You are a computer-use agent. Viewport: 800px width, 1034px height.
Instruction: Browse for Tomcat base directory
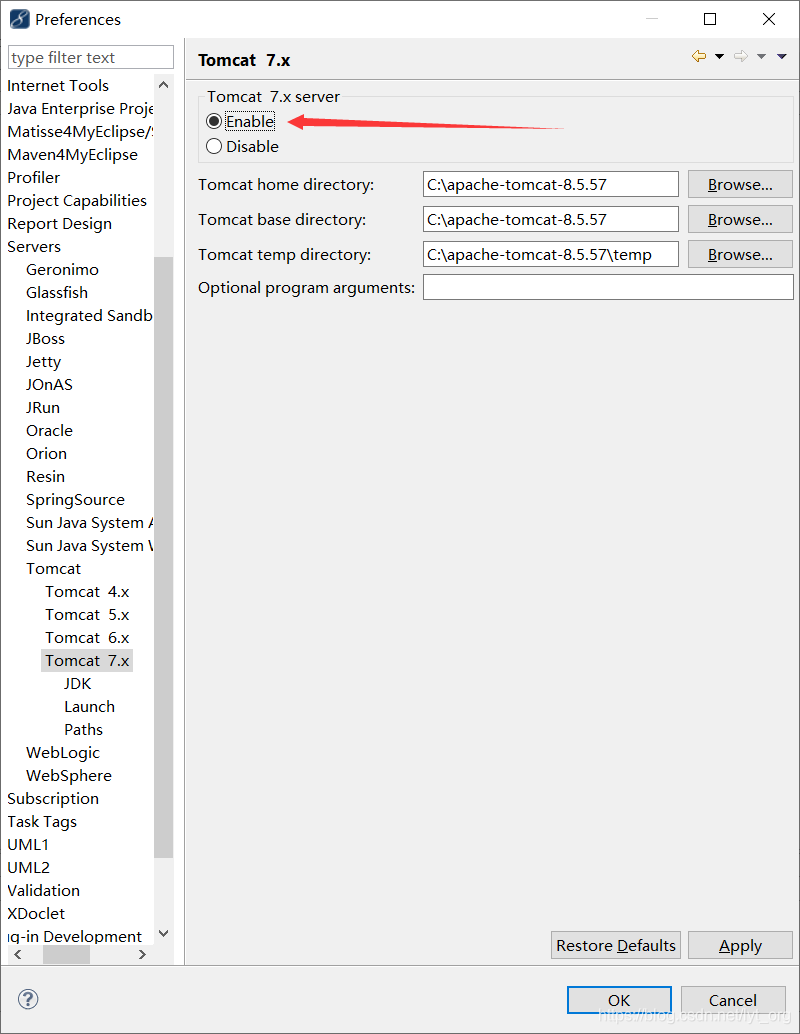[740, 220]
